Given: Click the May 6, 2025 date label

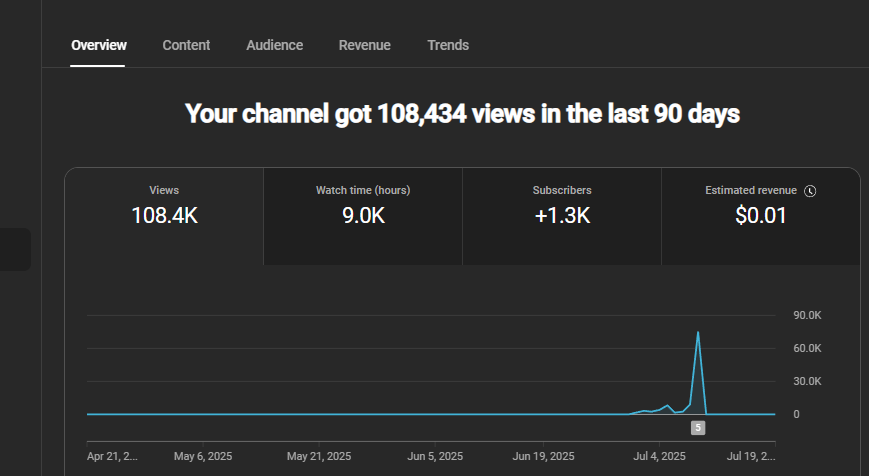Looking at the screenshot, I should [x=203, y=456].
